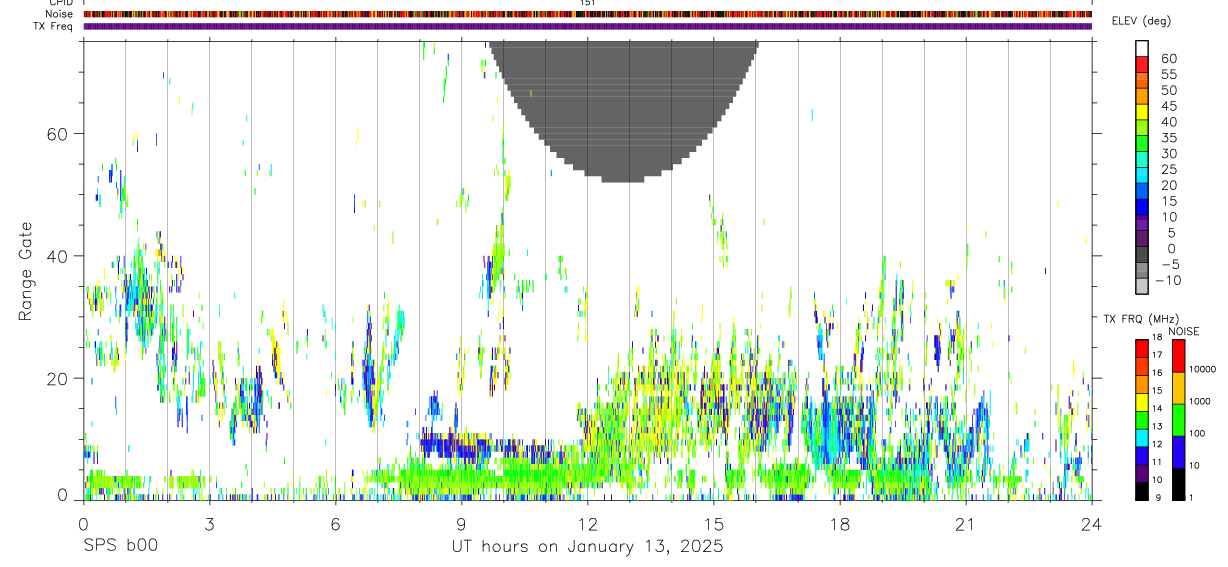Viewport: 1228px width, 567px height.
Task: Select the blue segment of NOISE colorbar
Action: 1178,451
